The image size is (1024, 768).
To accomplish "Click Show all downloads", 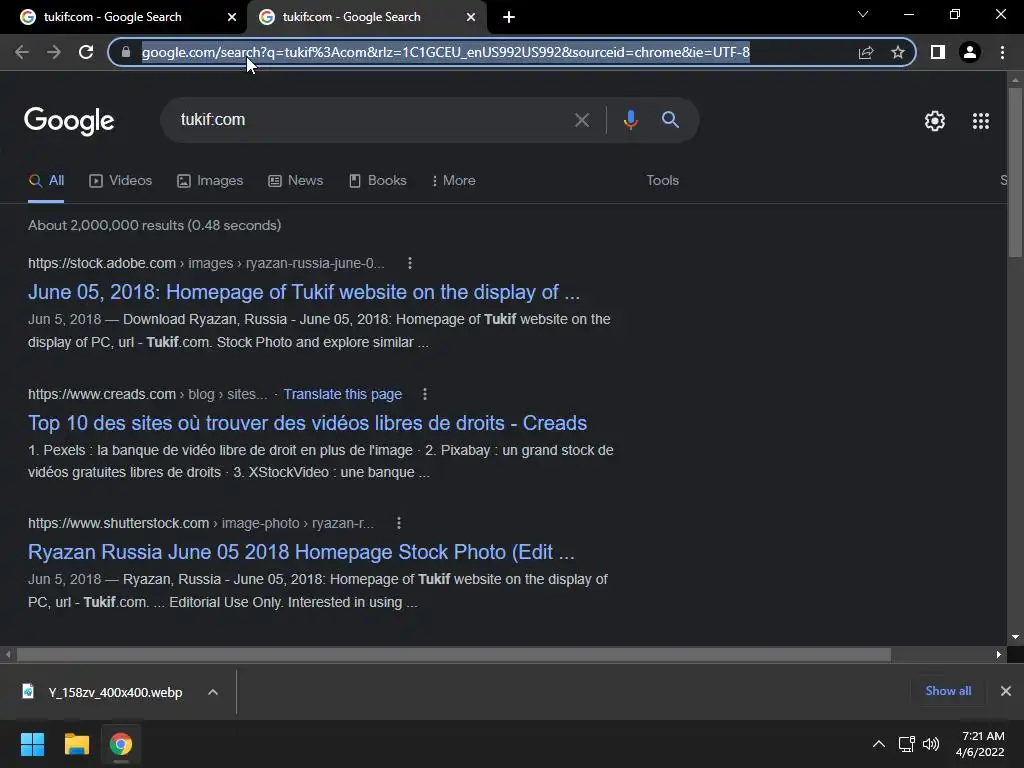I will pyautogui.click(x=948, y=691).
